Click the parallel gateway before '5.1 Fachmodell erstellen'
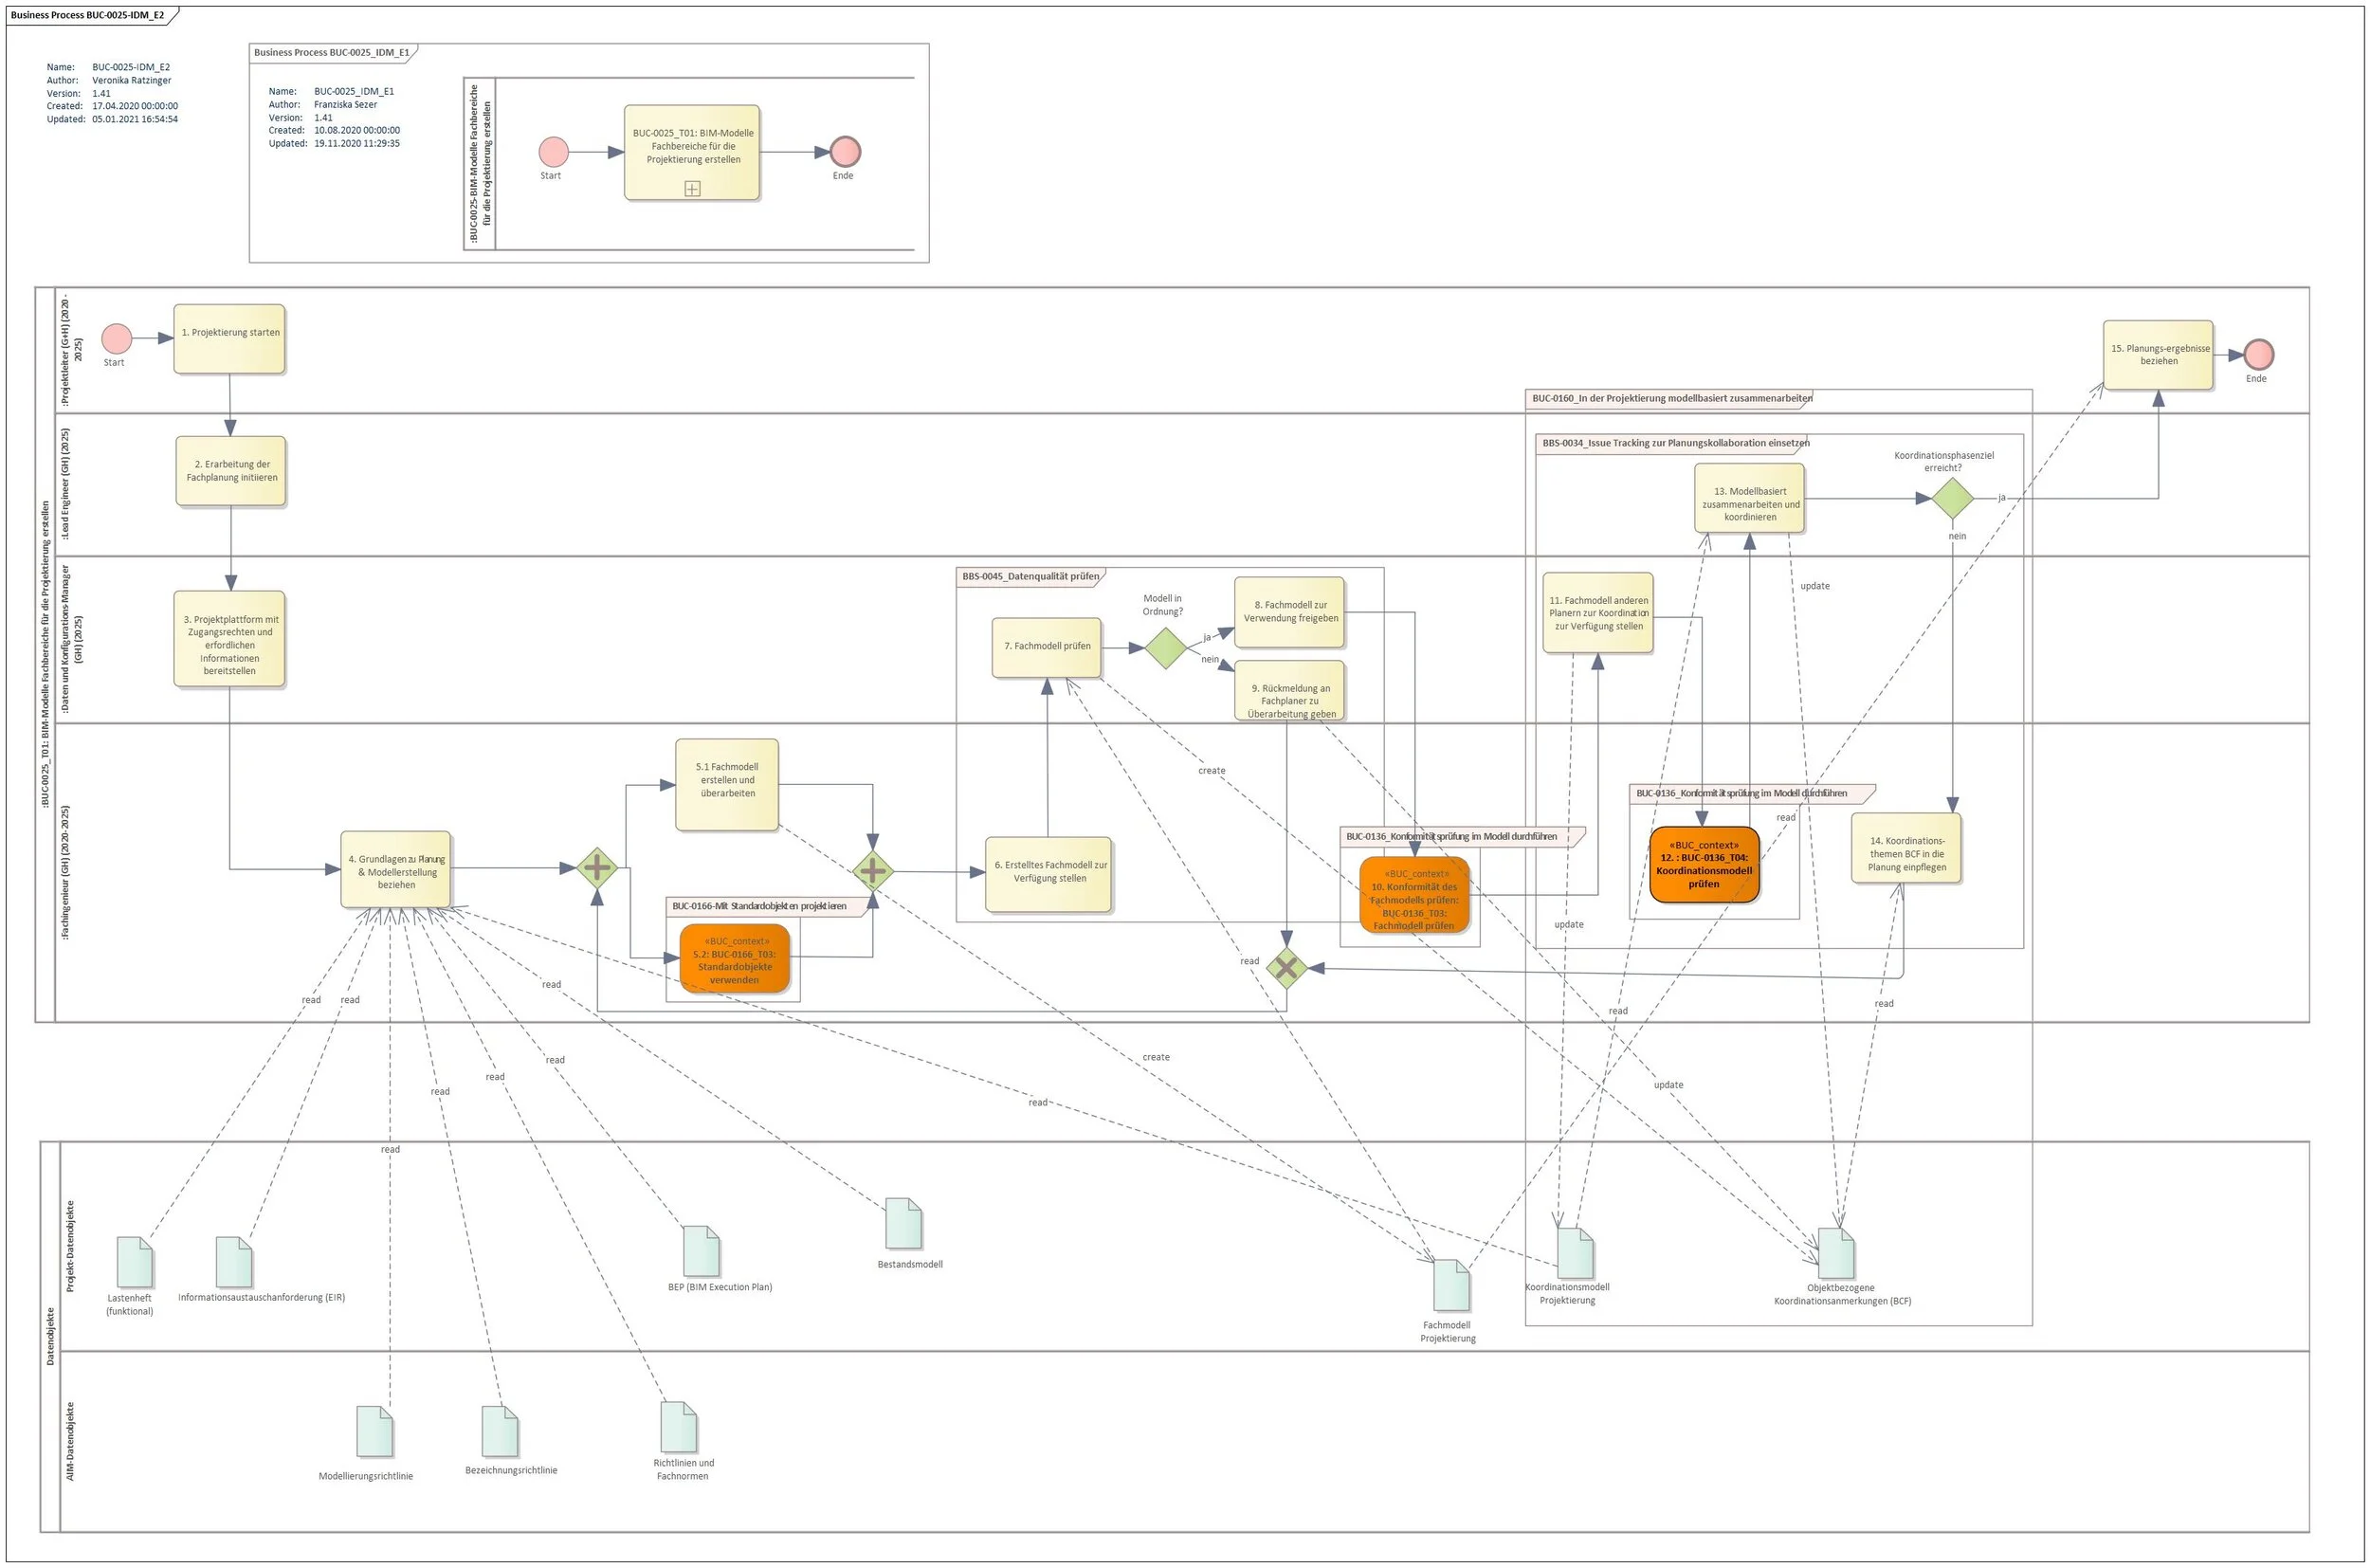2370x1568 pixels. (x=596, y=870)
